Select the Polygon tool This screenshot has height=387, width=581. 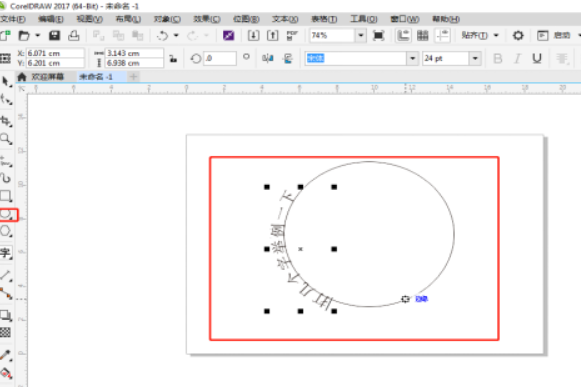click(x=6, y=232)
